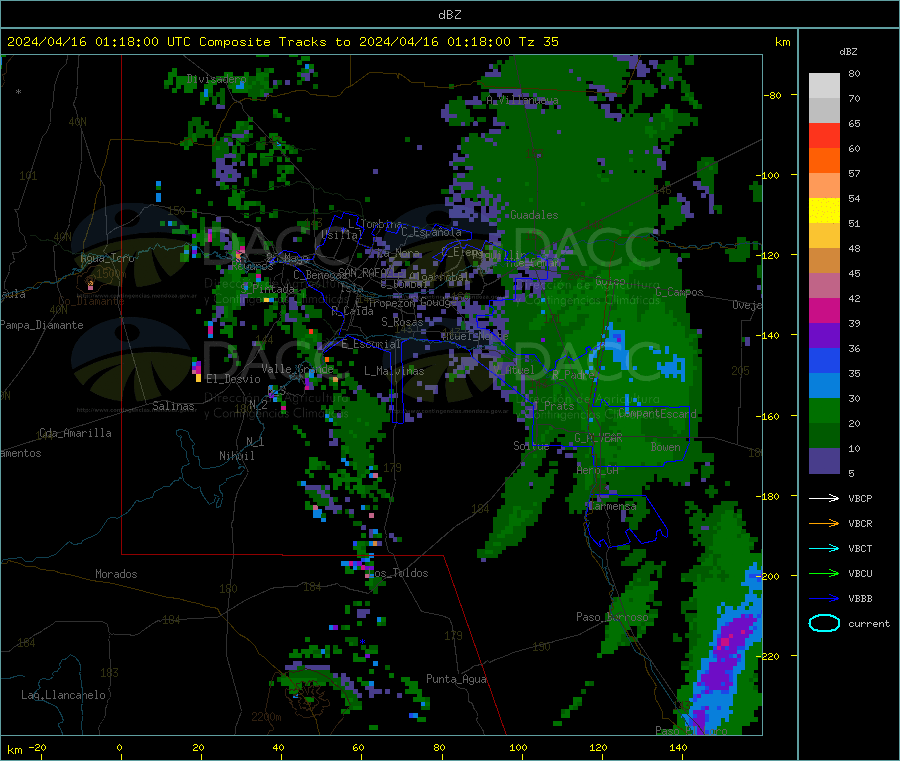Click the 'VBCR' legend label
This screenshot has width=900, height=761.
(860, 523)
